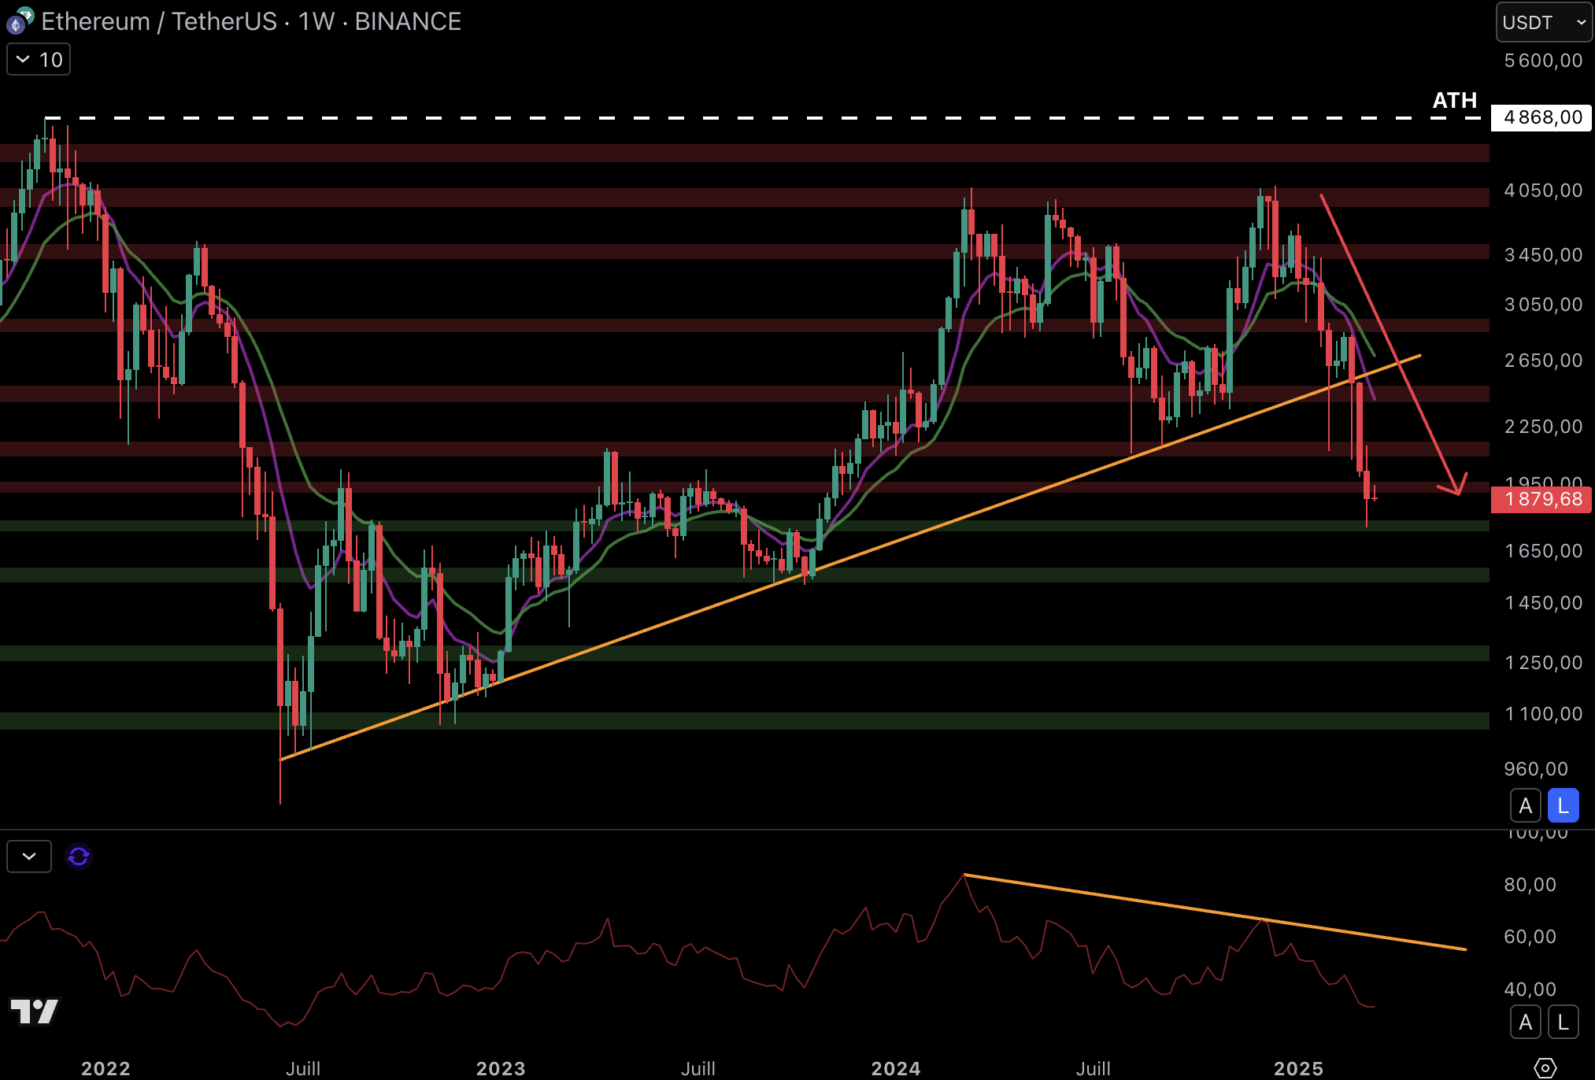Expand the indicator pane legend chevron
Screen dimensions: 1595x1080
pos(29,857)
